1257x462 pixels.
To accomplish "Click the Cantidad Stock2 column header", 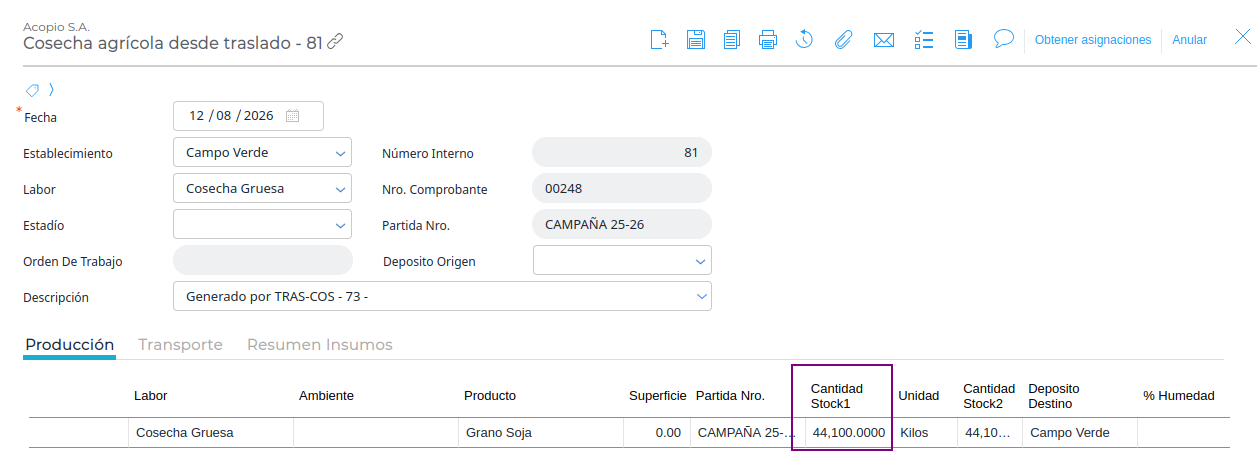I will coord(989,396).
